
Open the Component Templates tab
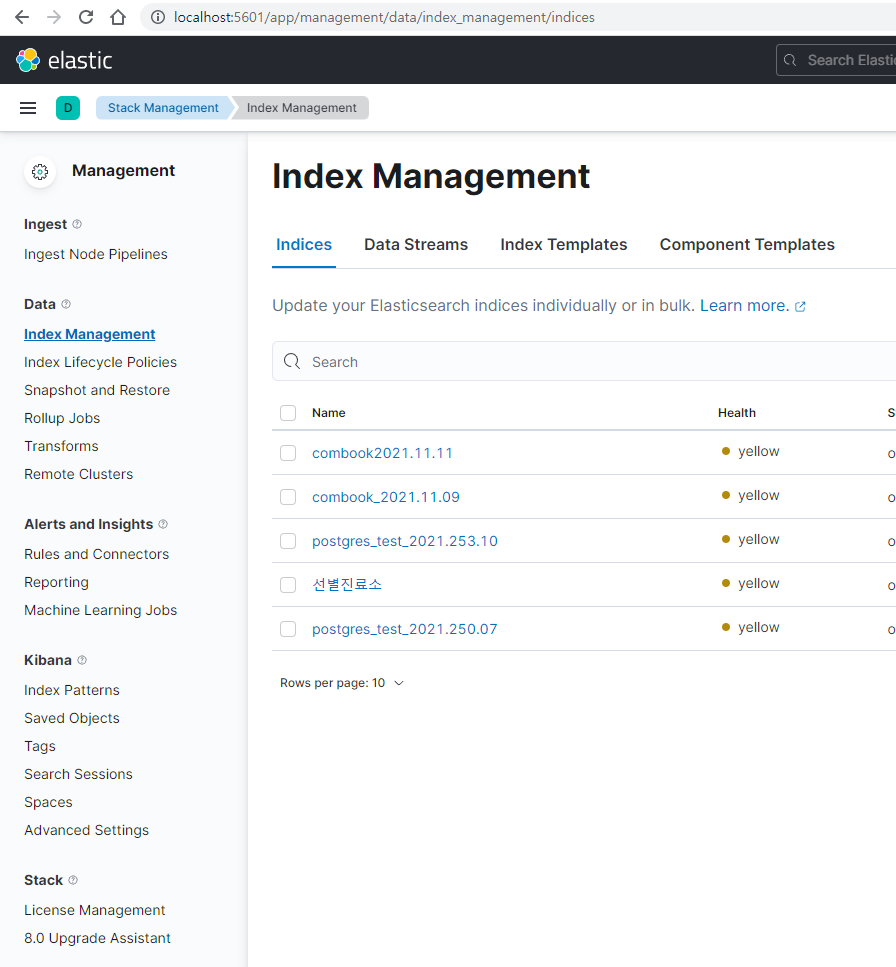(747, 245)
